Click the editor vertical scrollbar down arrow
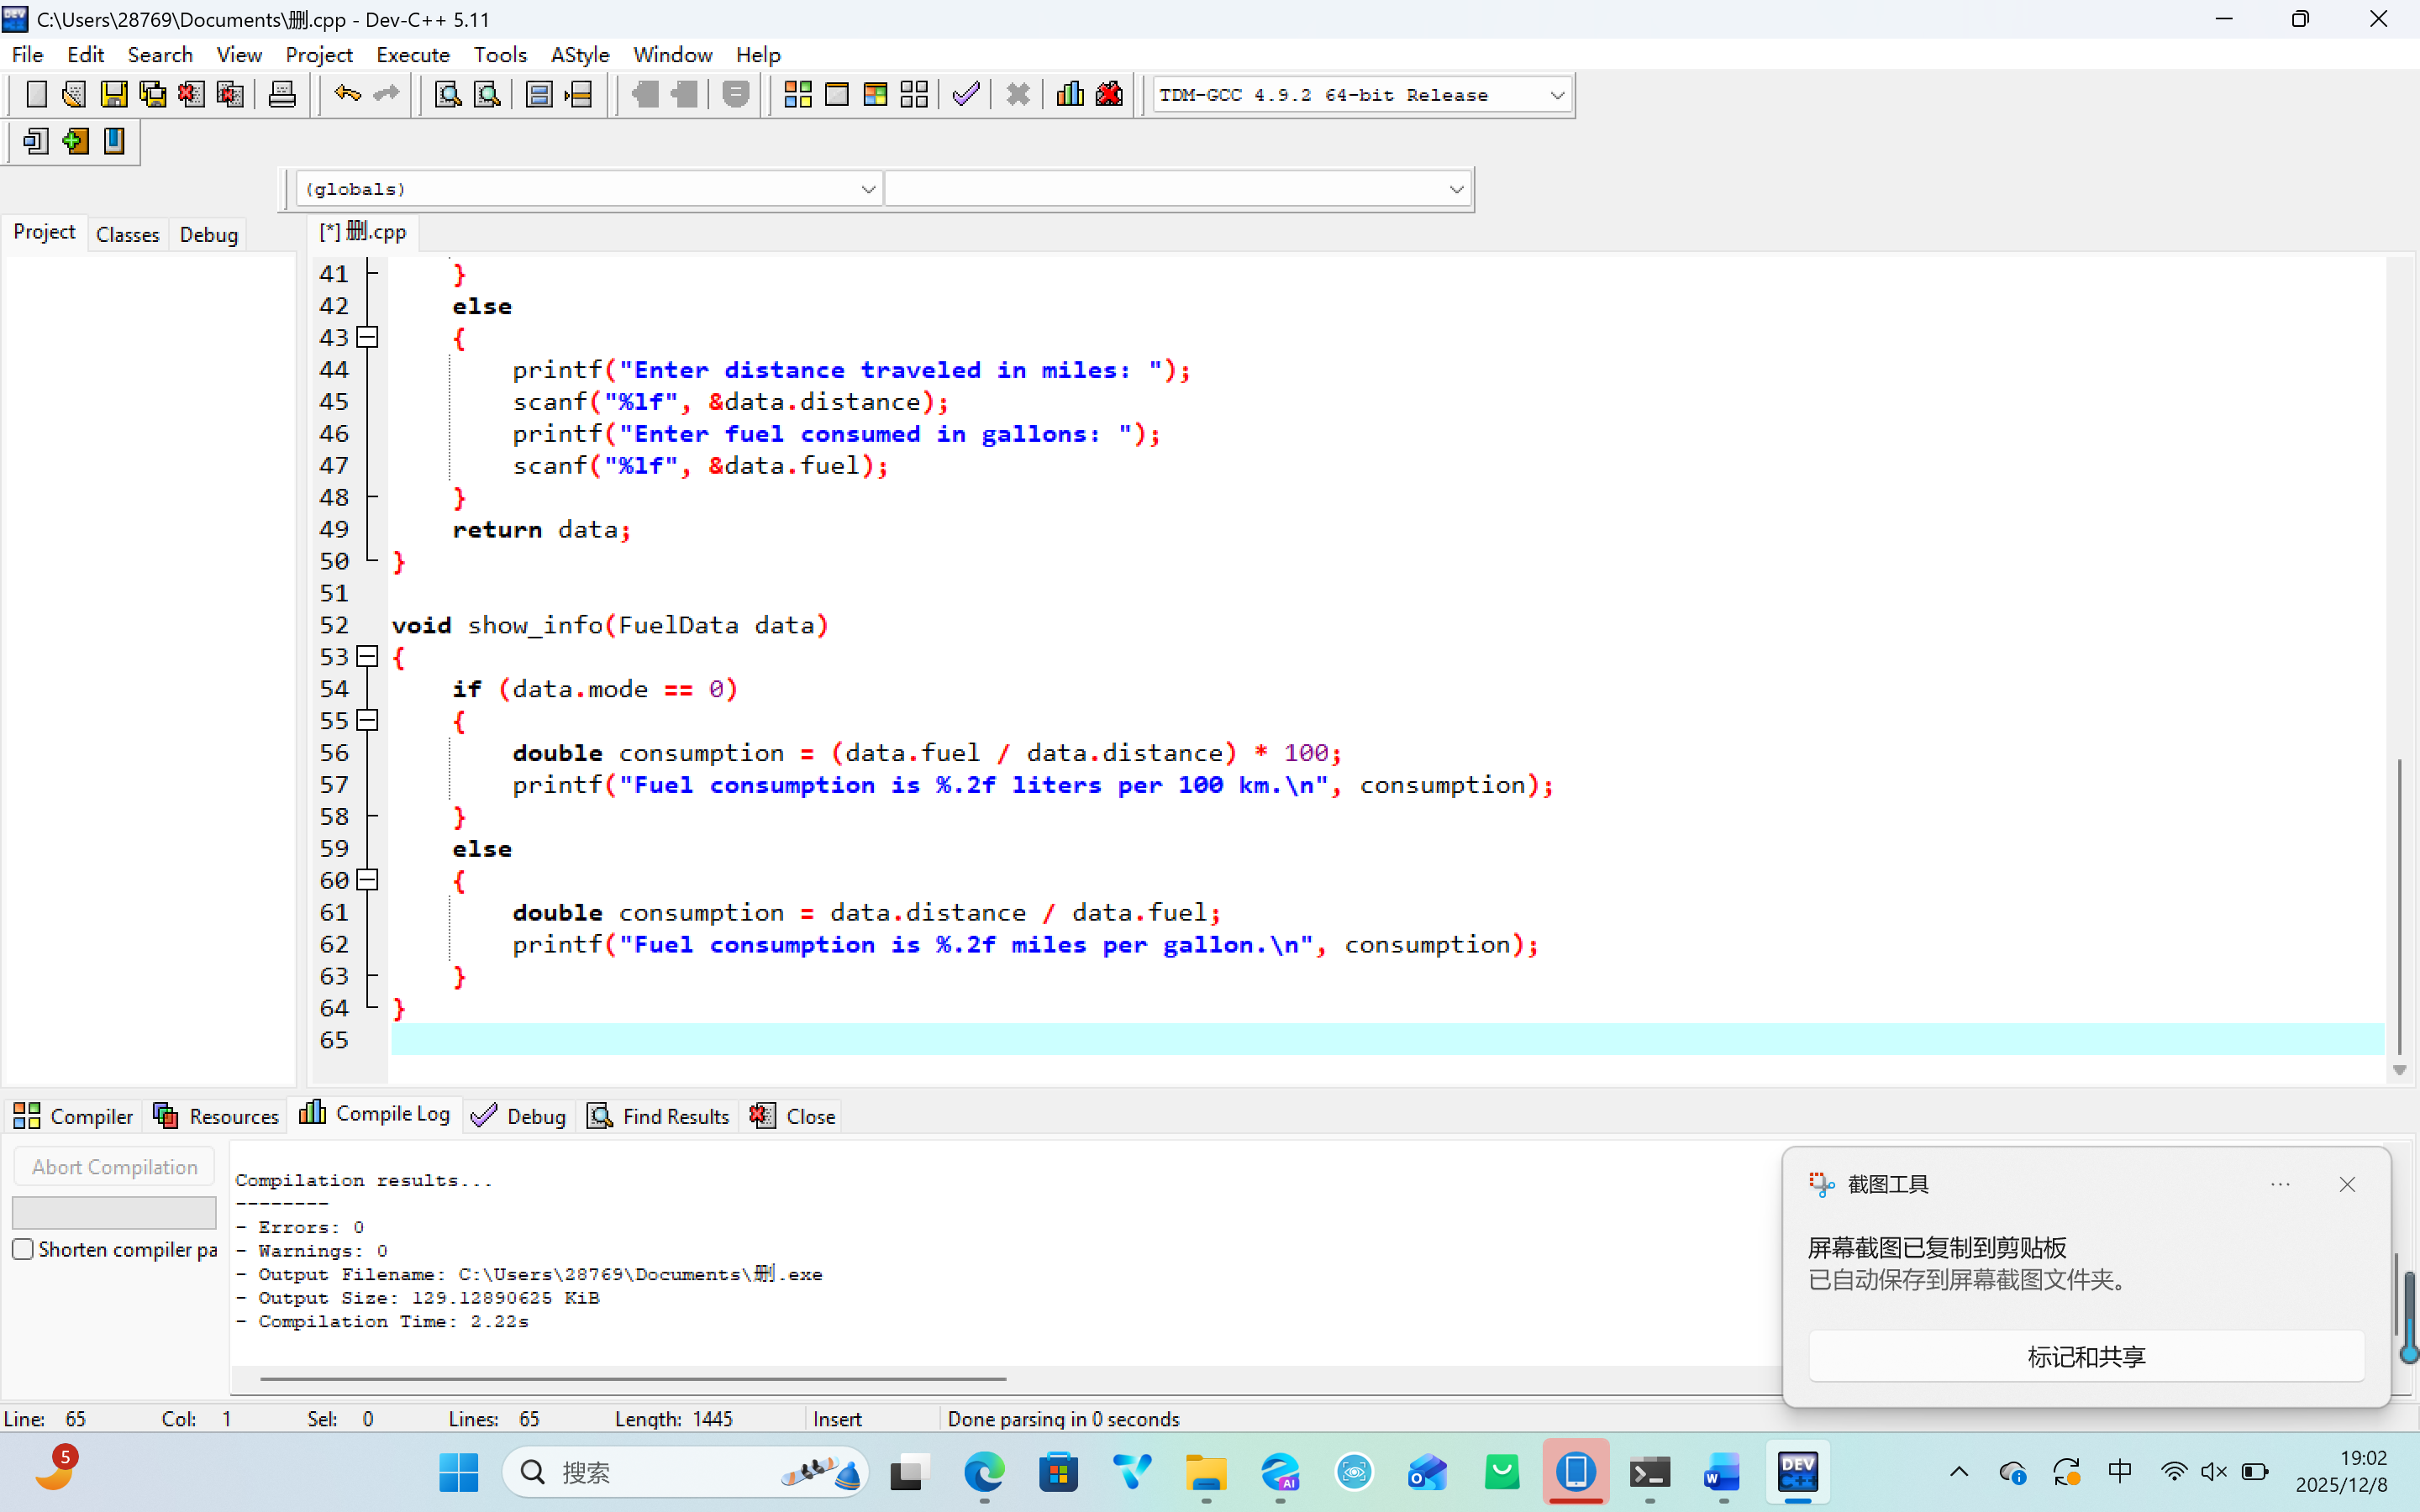 [x=2399, y=1070]
